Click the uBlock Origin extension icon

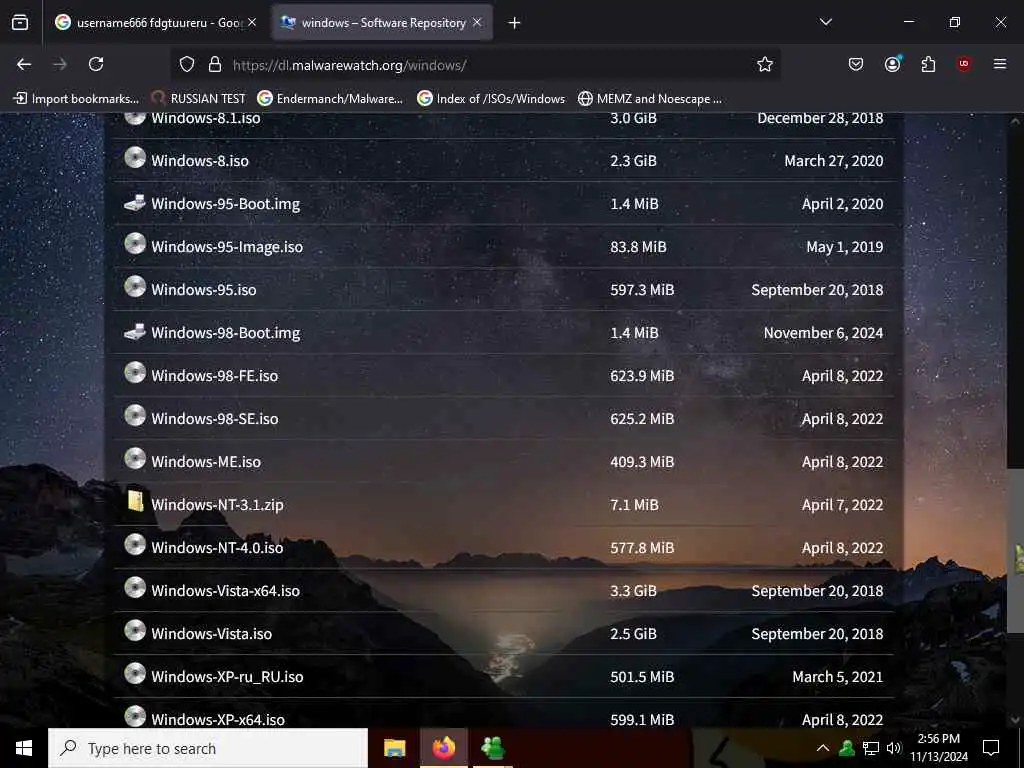pos(964,64)
